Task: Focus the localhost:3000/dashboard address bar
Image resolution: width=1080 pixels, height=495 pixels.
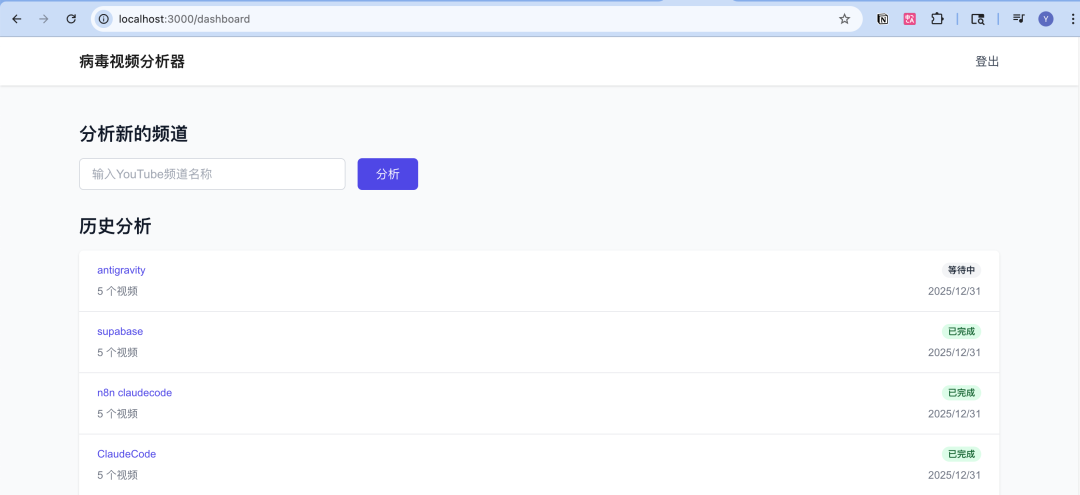Action: (475, 19)
